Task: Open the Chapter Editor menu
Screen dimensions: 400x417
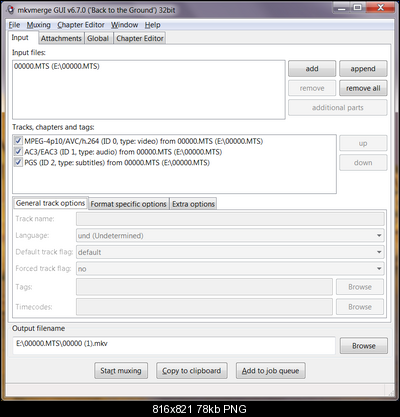Action: pos(81,25)
